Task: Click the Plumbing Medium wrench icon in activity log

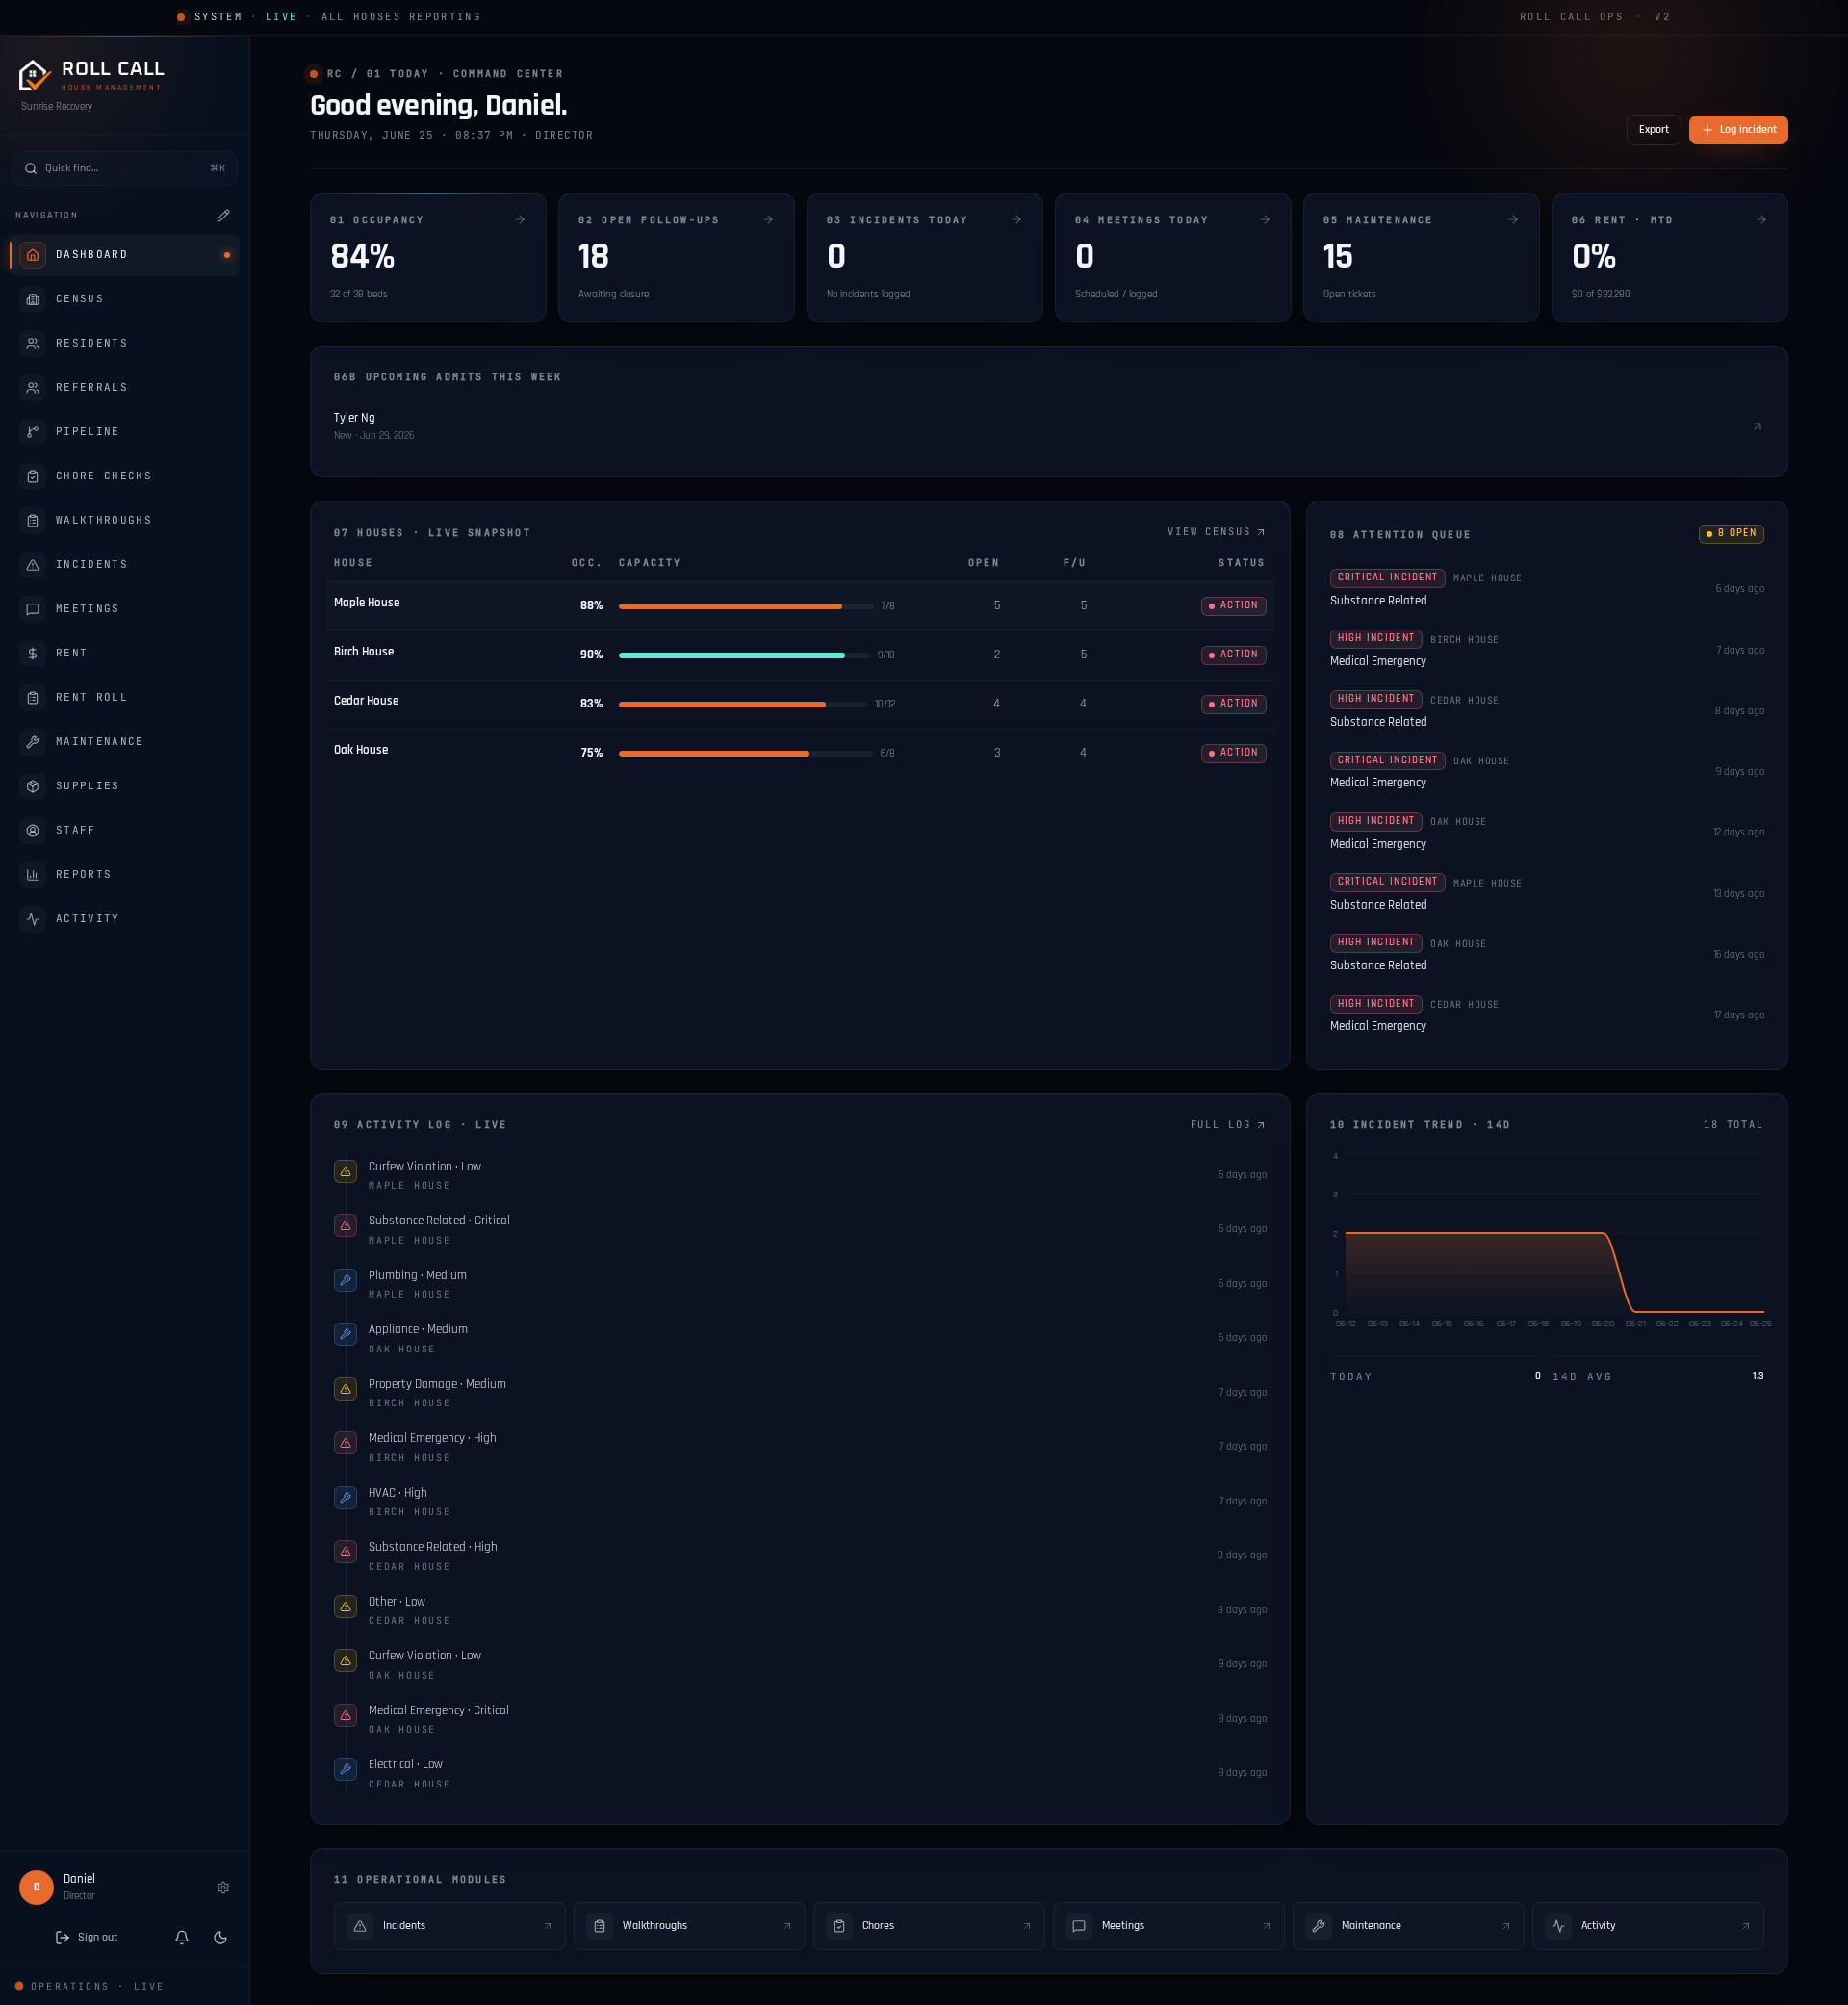Action: (345, 1280)
